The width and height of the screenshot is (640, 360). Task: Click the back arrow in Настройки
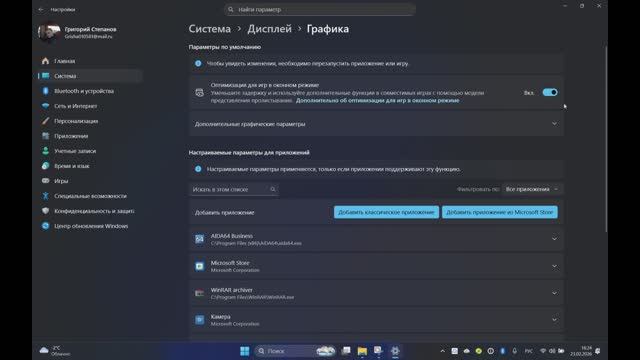(x=41, y=9)
